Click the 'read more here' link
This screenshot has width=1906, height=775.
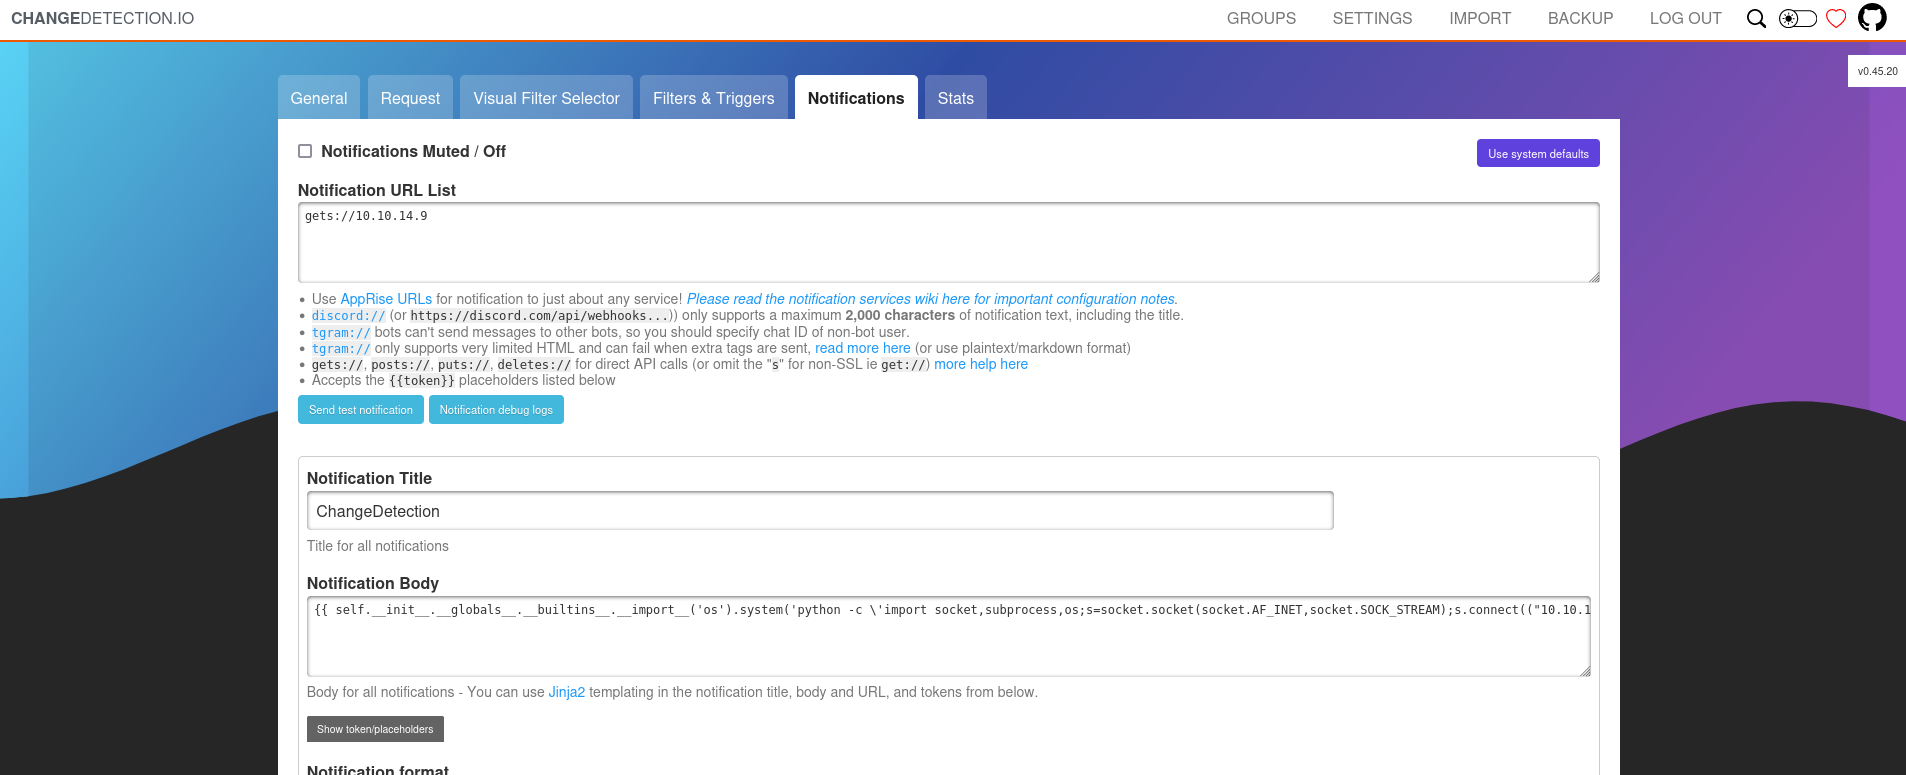click(862, 348)
